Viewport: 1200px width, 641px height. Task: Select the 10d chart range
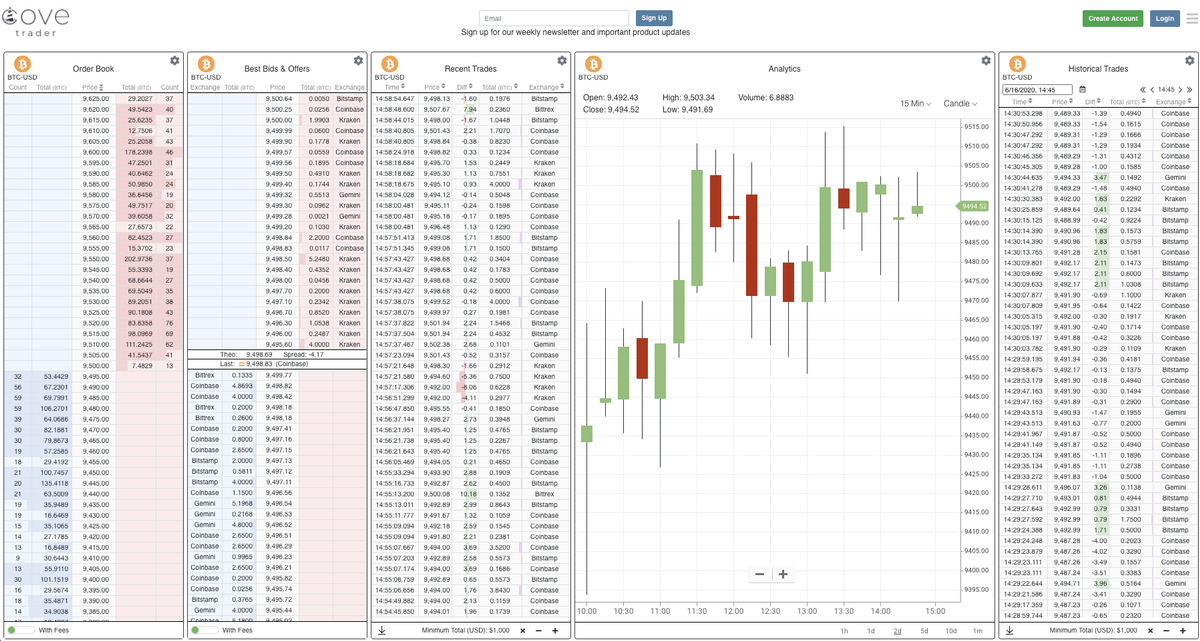[x=950, y=631]
